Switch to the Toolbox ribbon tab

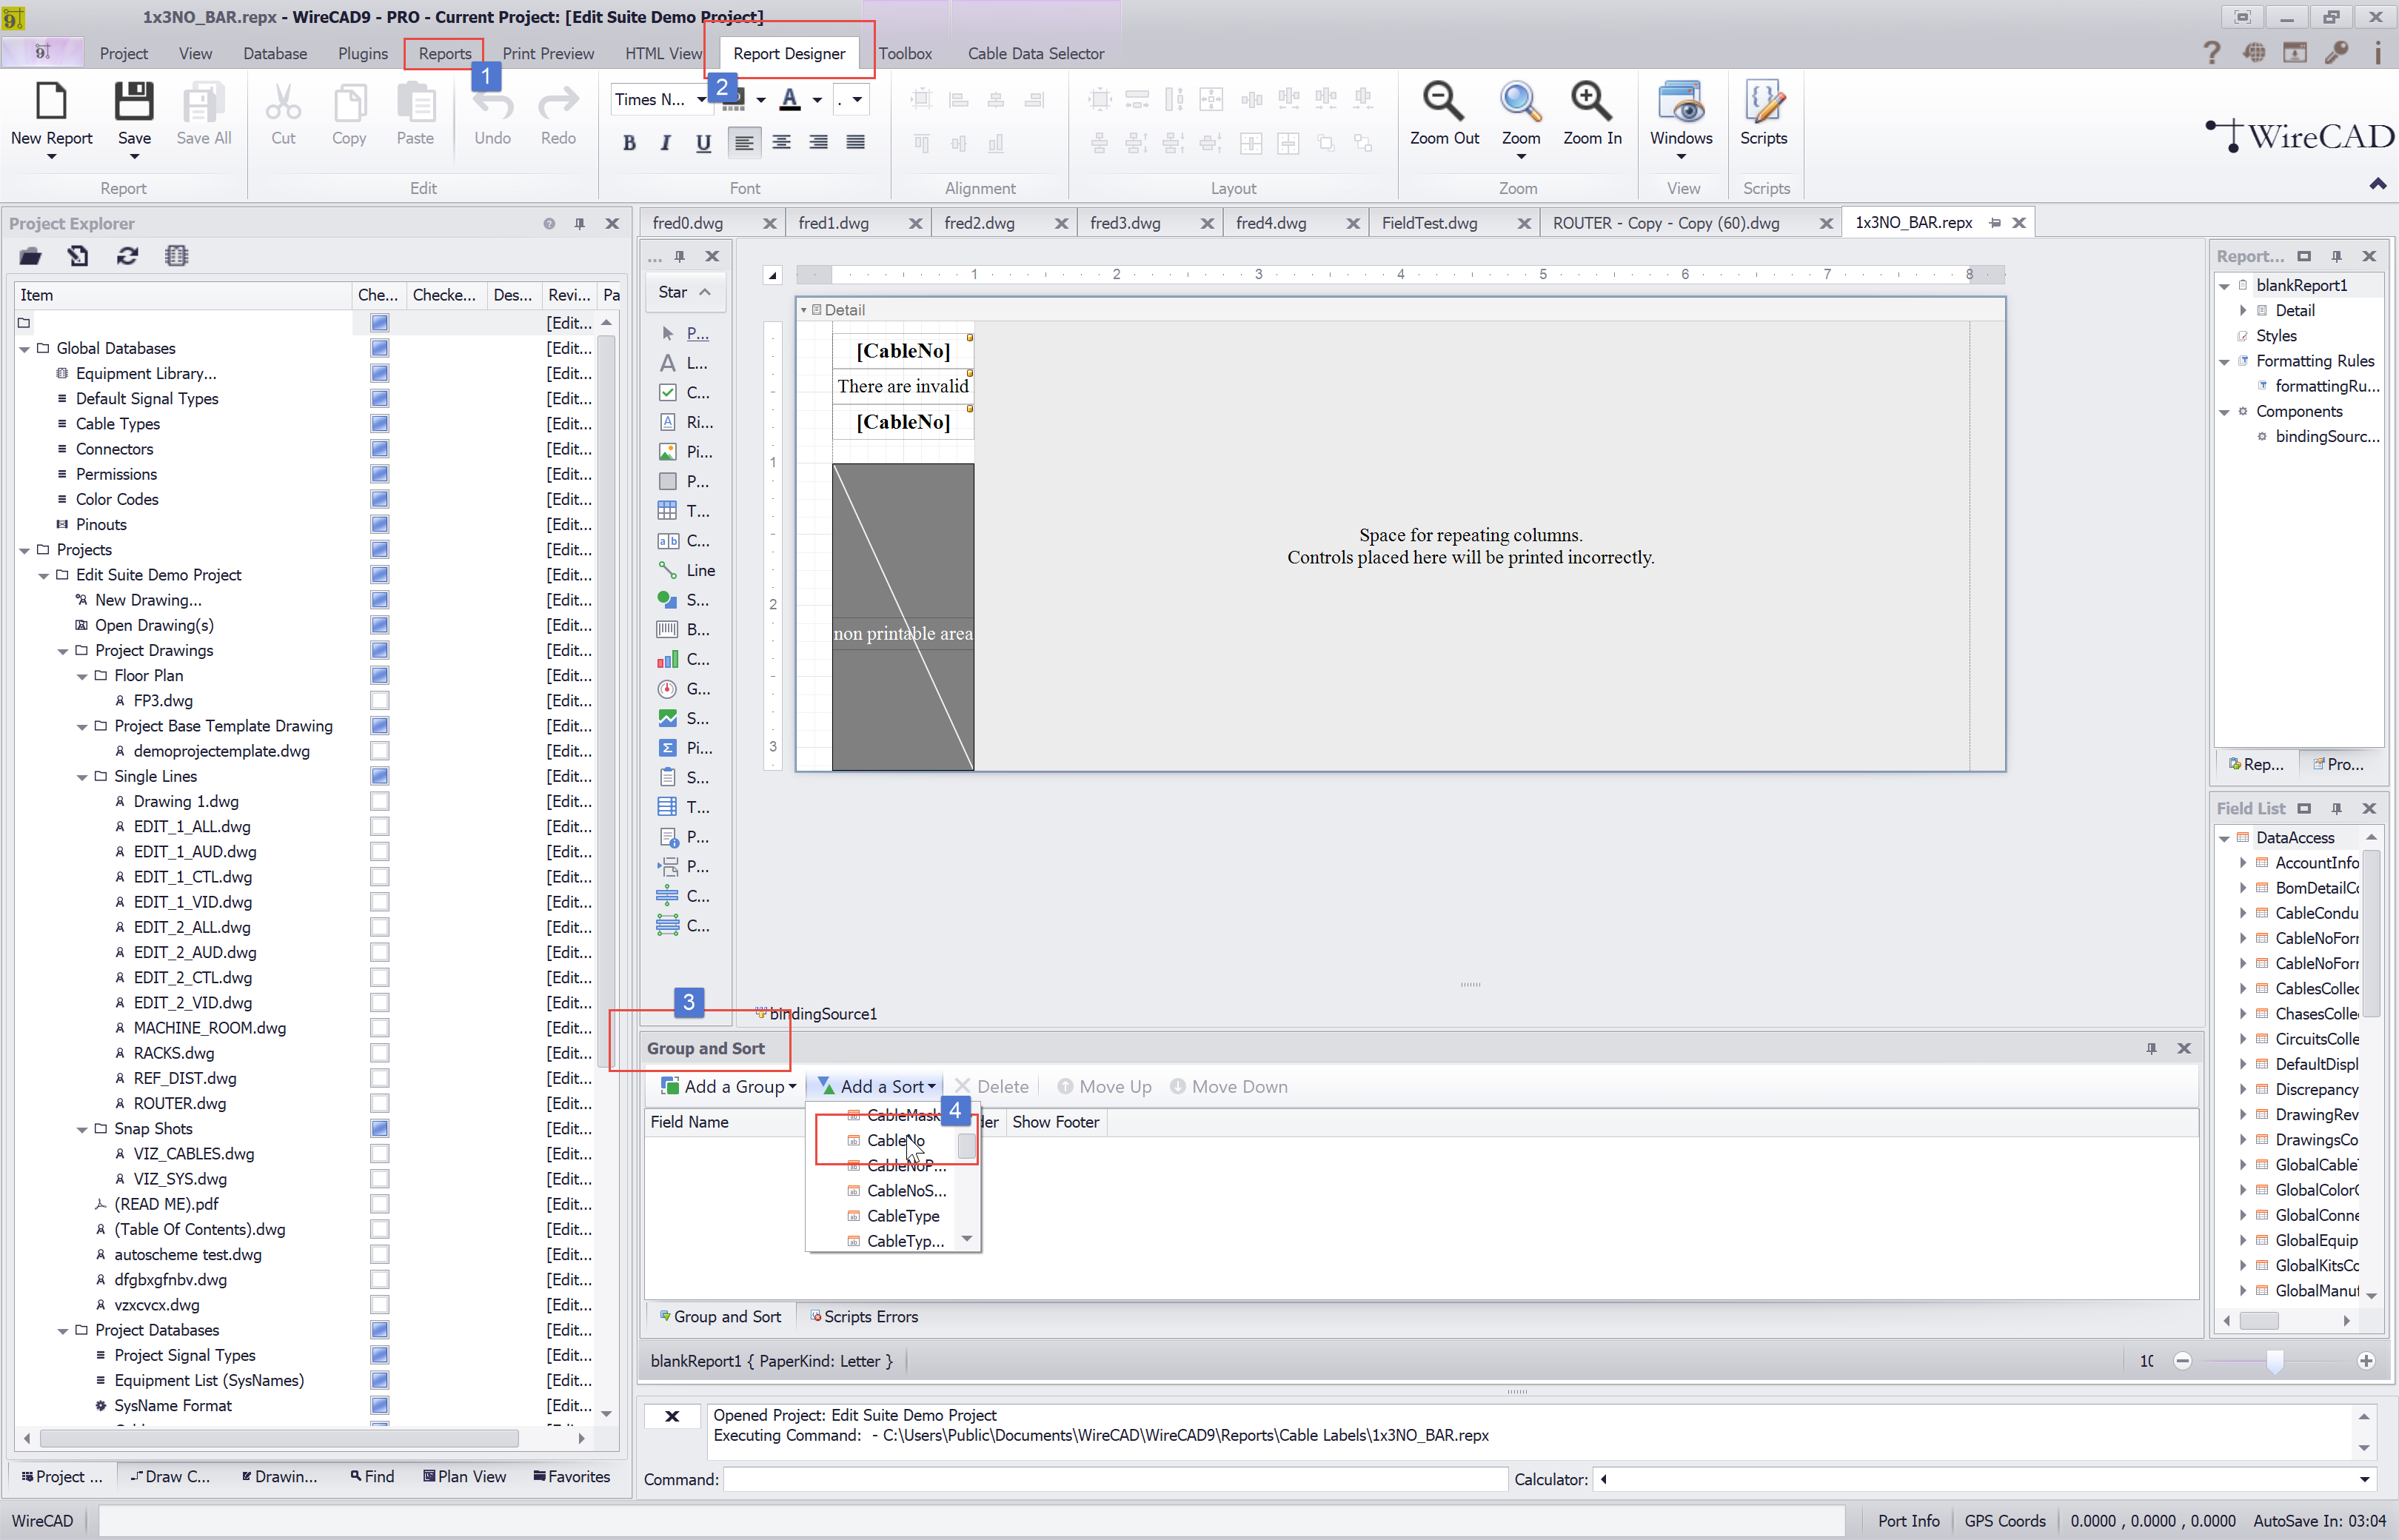[x=904, y=53]
